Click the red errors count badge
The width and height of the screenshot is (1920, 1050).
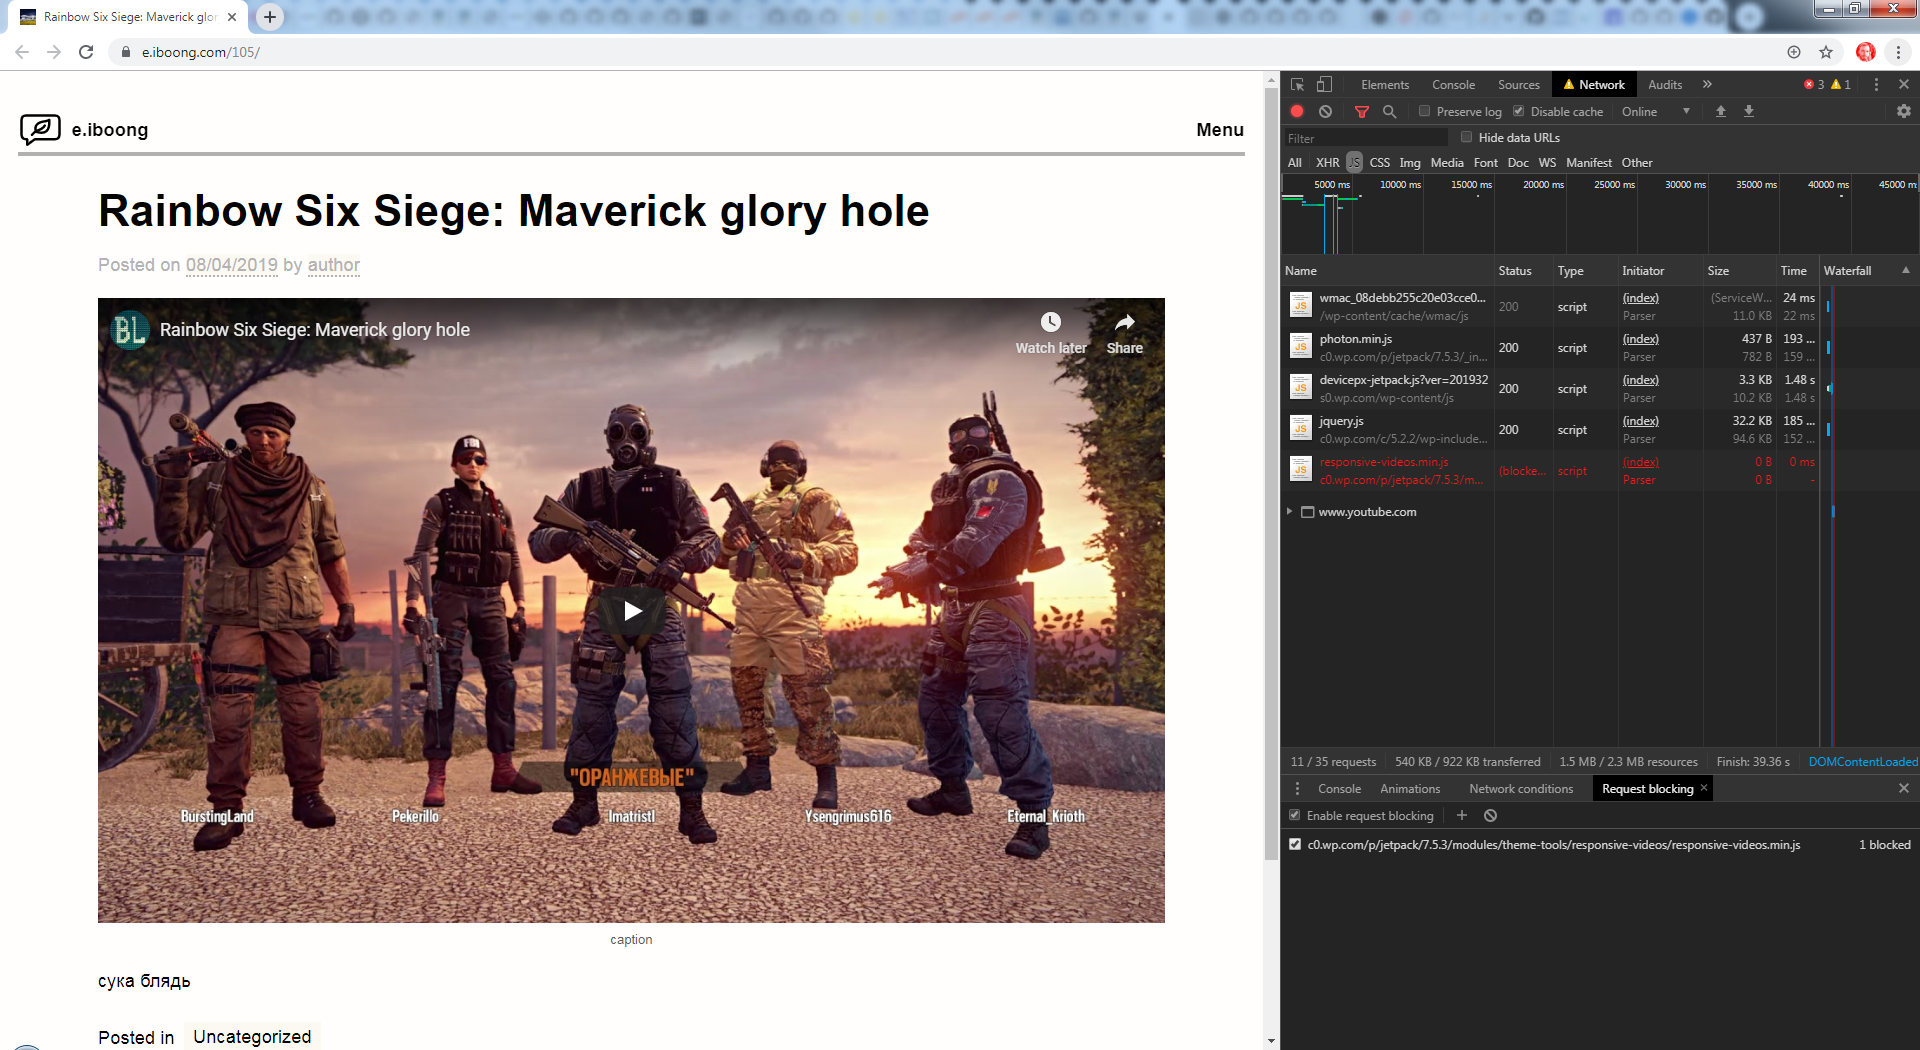[x=1814, y=85]
